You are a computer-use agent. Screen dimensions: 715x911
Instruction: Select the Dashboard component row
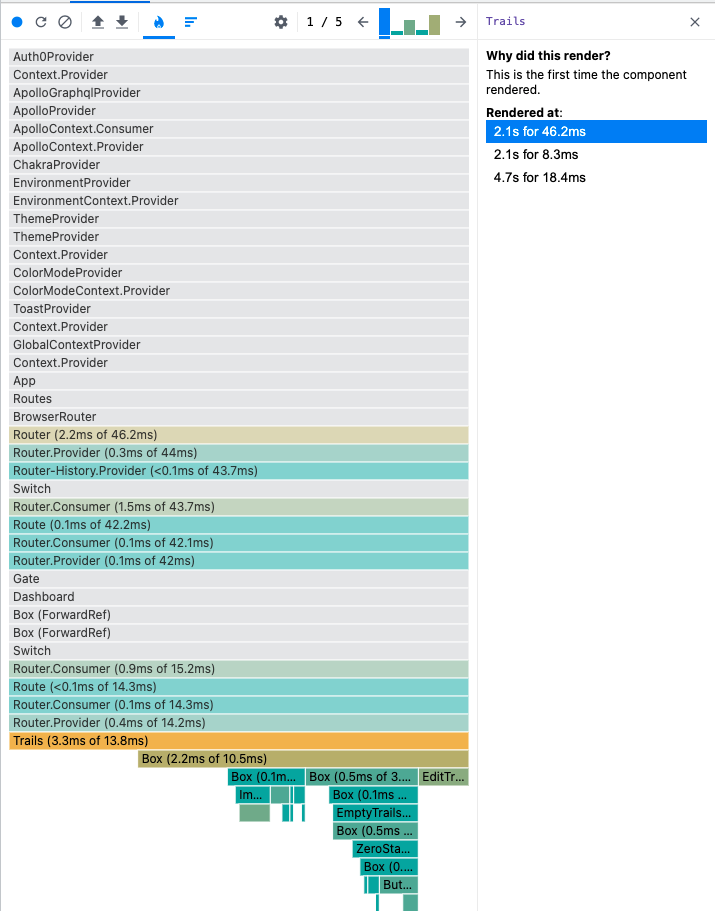pyautogui.click(x=239, y=597)
